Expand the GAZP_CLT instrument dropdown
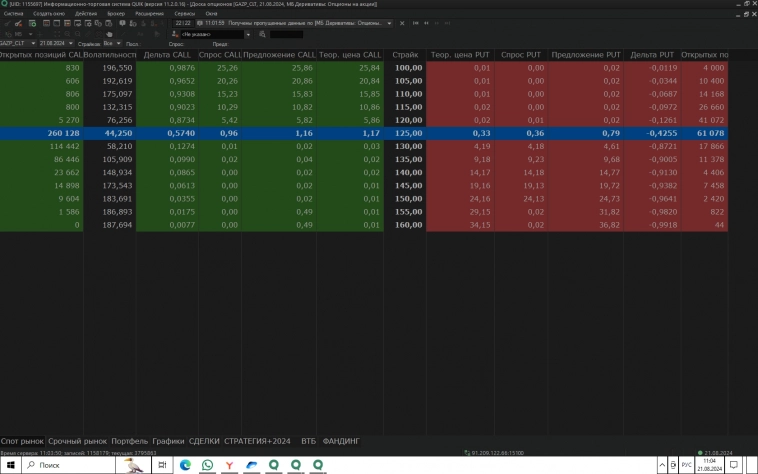Image resolution: width=758 pixels, height=474 pixels. tap(33, 44)
